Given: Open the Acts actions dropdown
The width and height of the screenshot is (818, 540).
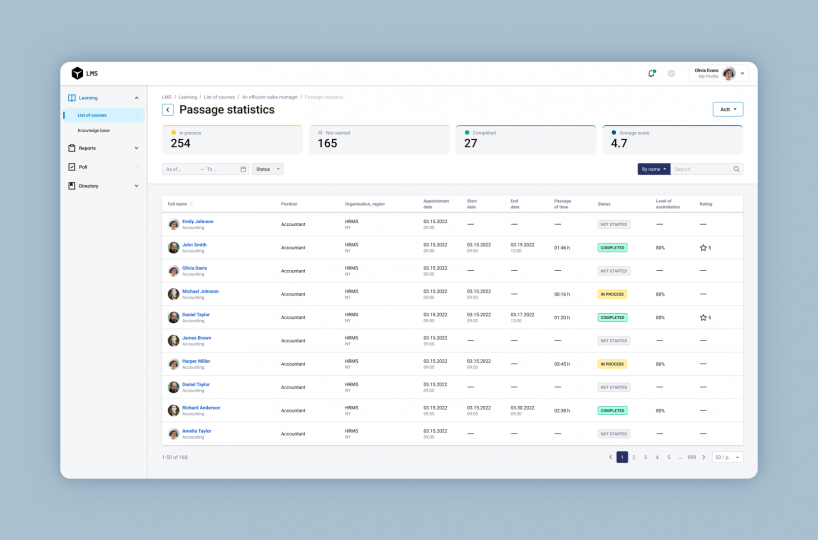Looking at the screenshot, I should [728, 109].
